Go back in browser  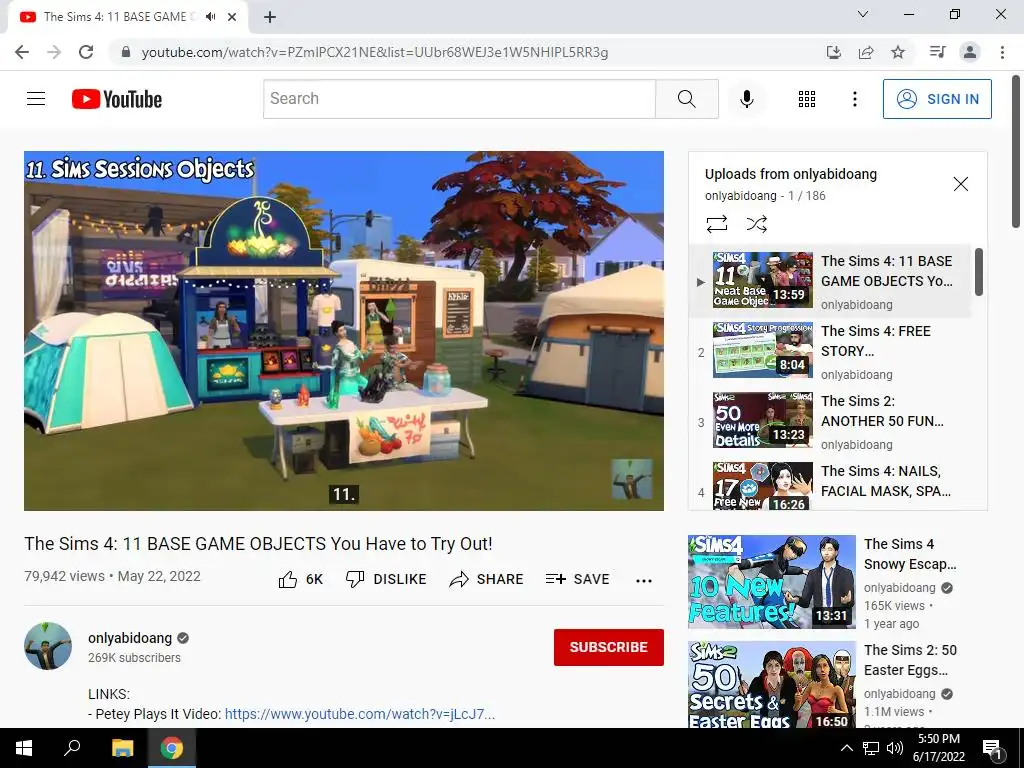click(22, 52)
